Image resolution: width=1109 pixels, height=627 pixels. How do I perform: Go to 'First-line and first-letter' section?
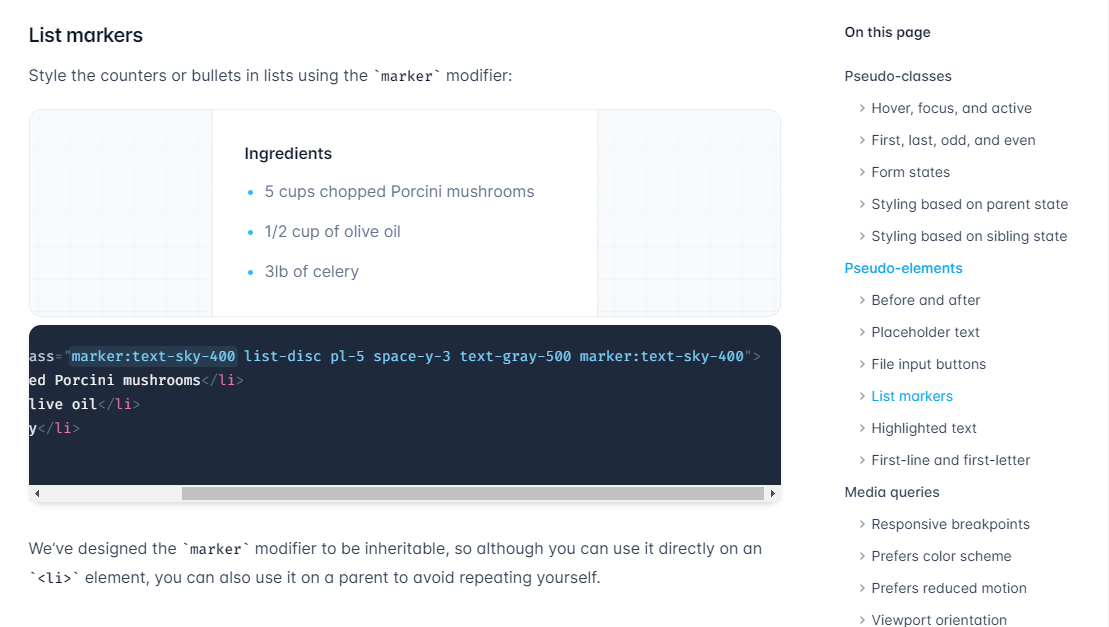pyautogui.click(x=950, y=459)
